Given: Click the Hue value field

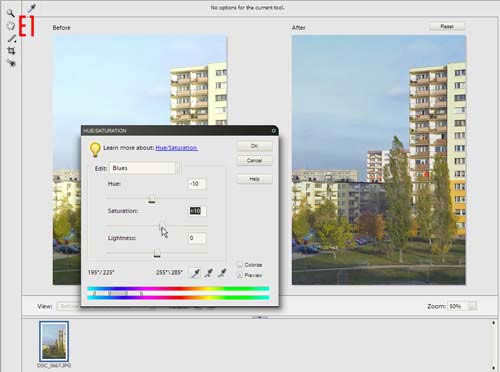Looking at the screenshot, I should click(197, 184).
